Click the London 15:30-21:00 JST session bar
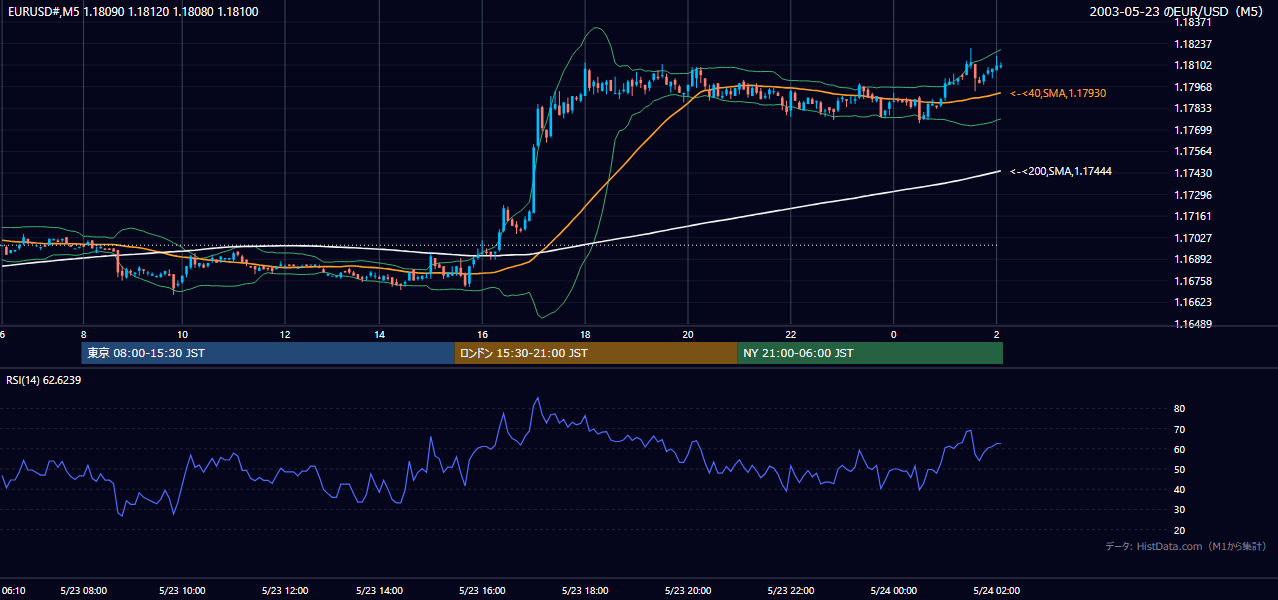Screen dimensions: 1278x600 click(x=596, y=353)
